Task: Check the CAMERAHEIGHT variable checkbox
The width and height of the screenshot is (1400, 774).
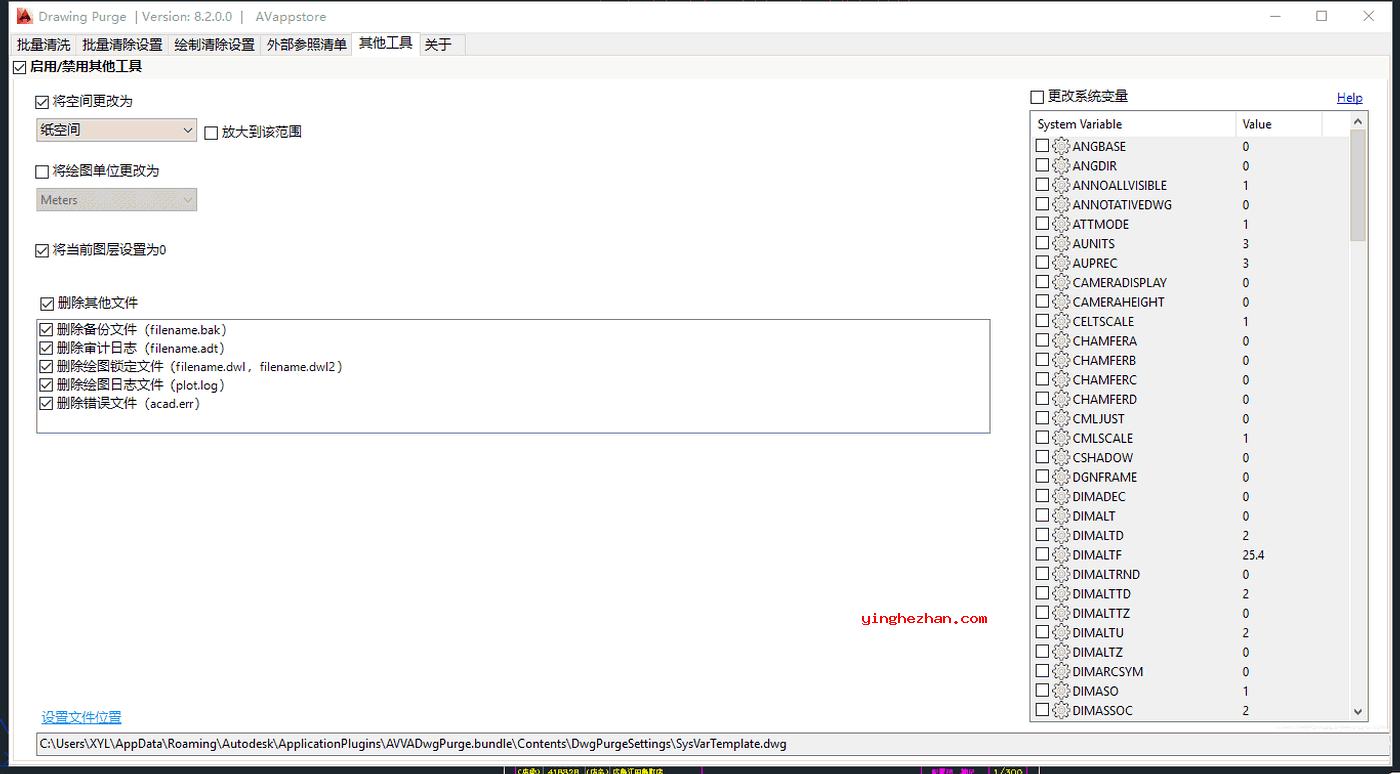Action: pos(1042,302)
